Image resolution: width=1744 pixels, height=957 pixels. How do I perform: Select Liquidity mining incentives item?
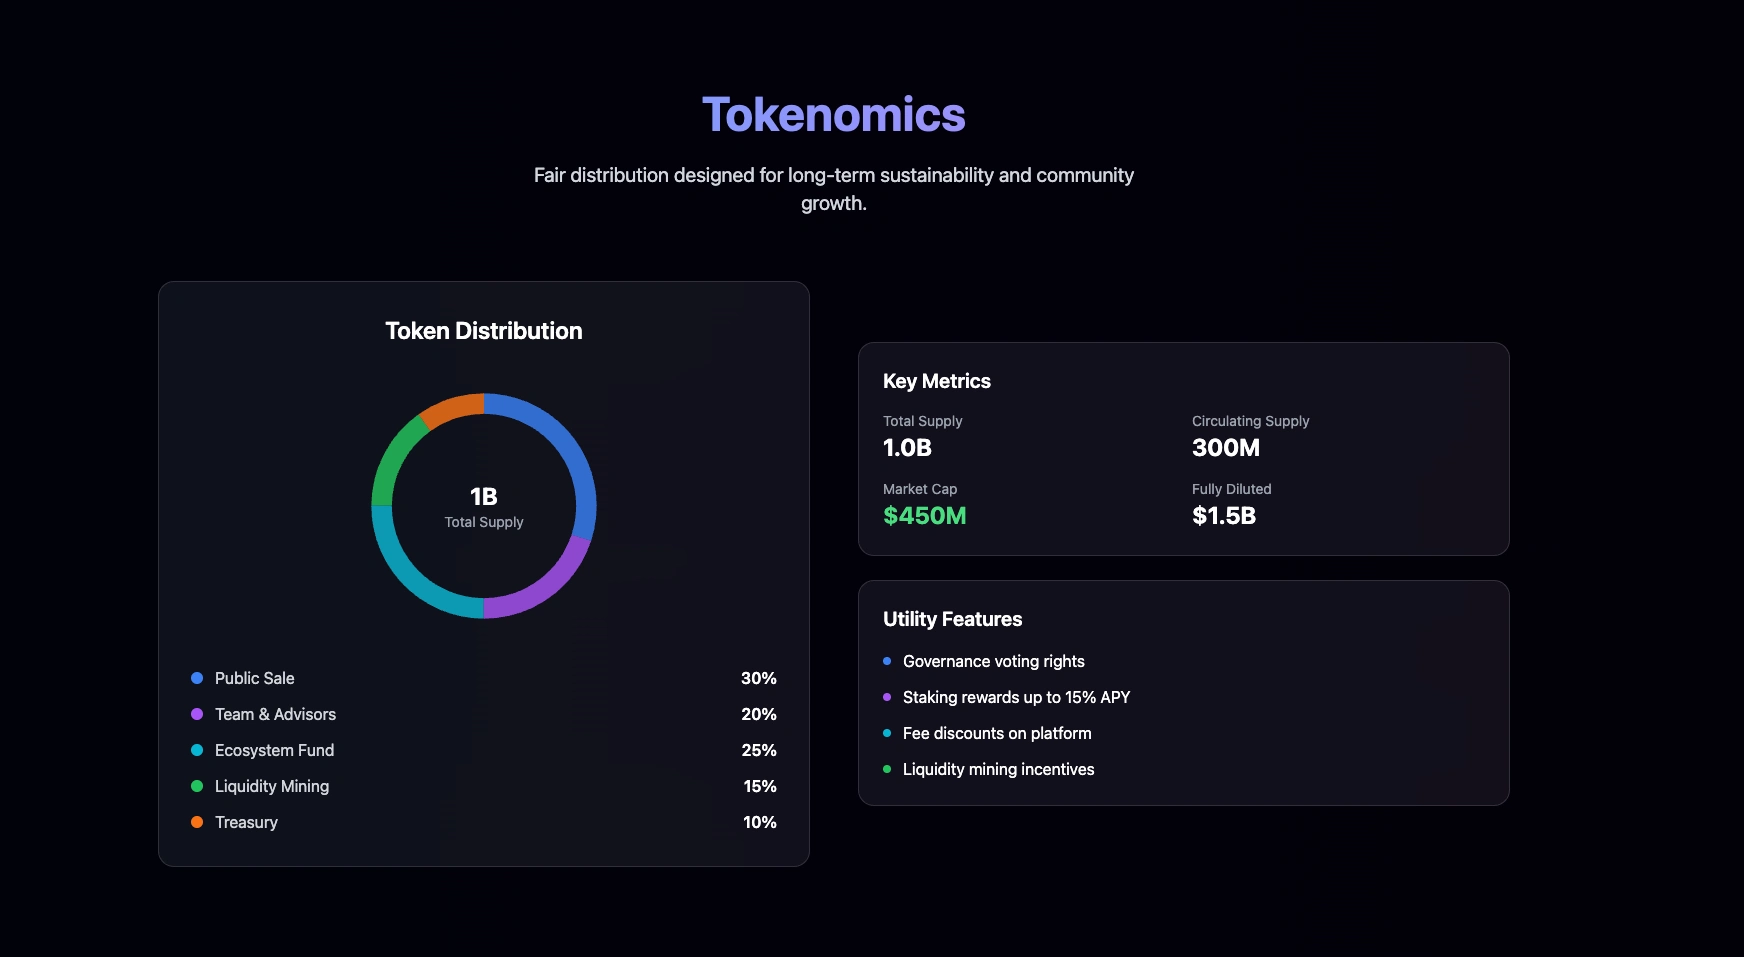pyautogui.click(x=998, y=769)
